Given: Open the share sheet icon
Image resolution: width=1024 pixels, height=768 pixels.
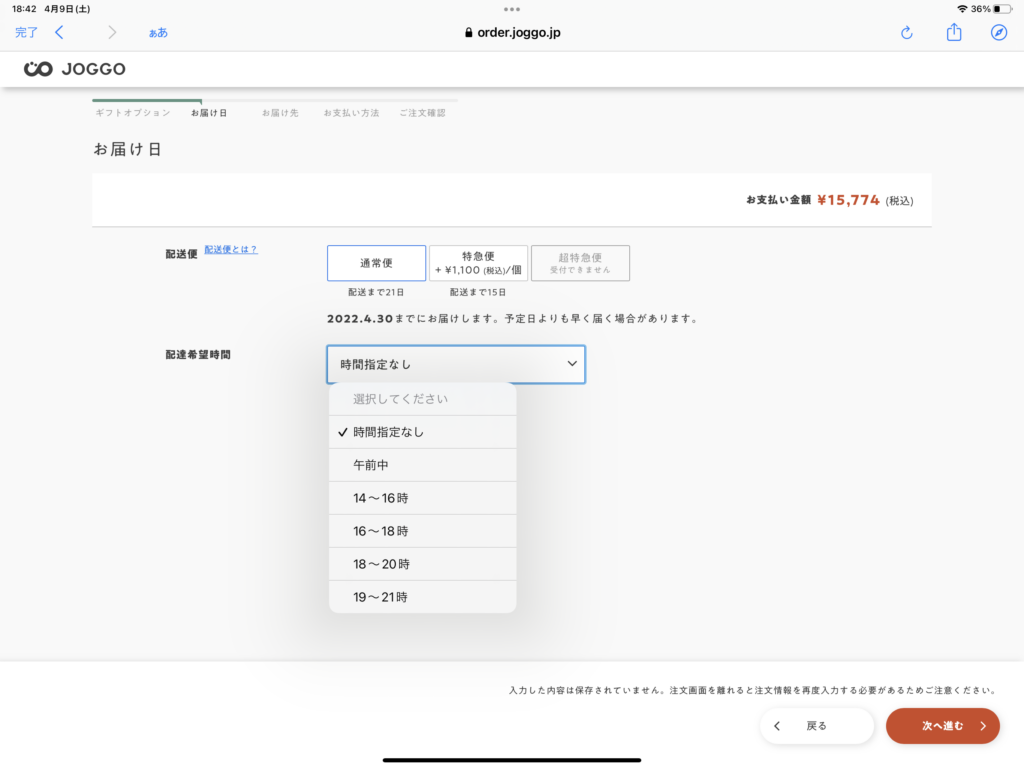Looking at the screenshot, I should (x=954, y=32).
